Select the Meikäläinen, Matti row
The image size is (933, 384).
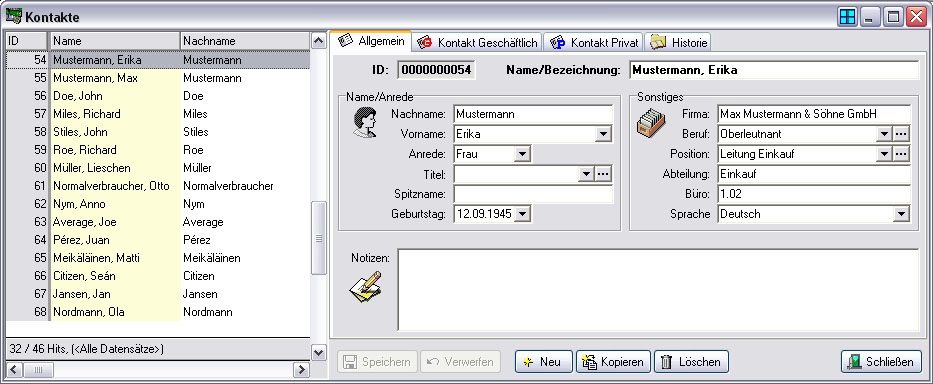[158, 258]
